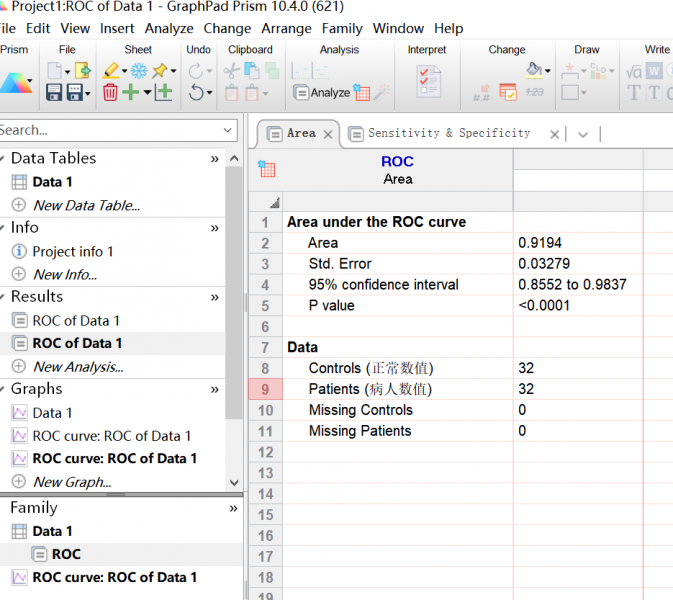The image size is (673, 600).
Task: Click the 0.9194 Area value cell
Action: coord(578,243)
